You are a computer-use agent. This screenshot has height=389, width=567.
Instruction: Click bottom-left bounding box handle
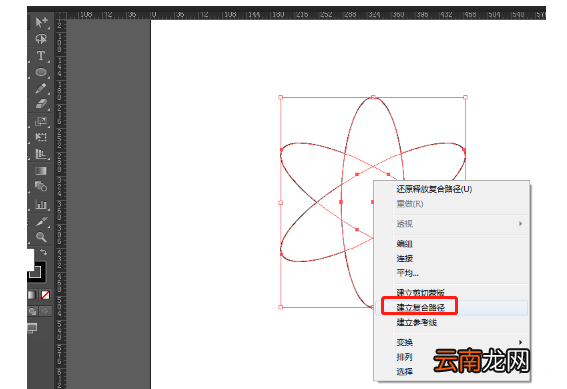pyautogui.click(x=281, y=307)
